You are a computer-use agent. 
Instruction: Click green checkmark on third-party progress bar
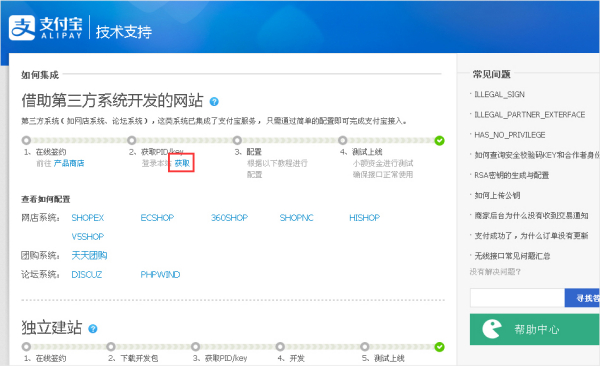point(439,141)
